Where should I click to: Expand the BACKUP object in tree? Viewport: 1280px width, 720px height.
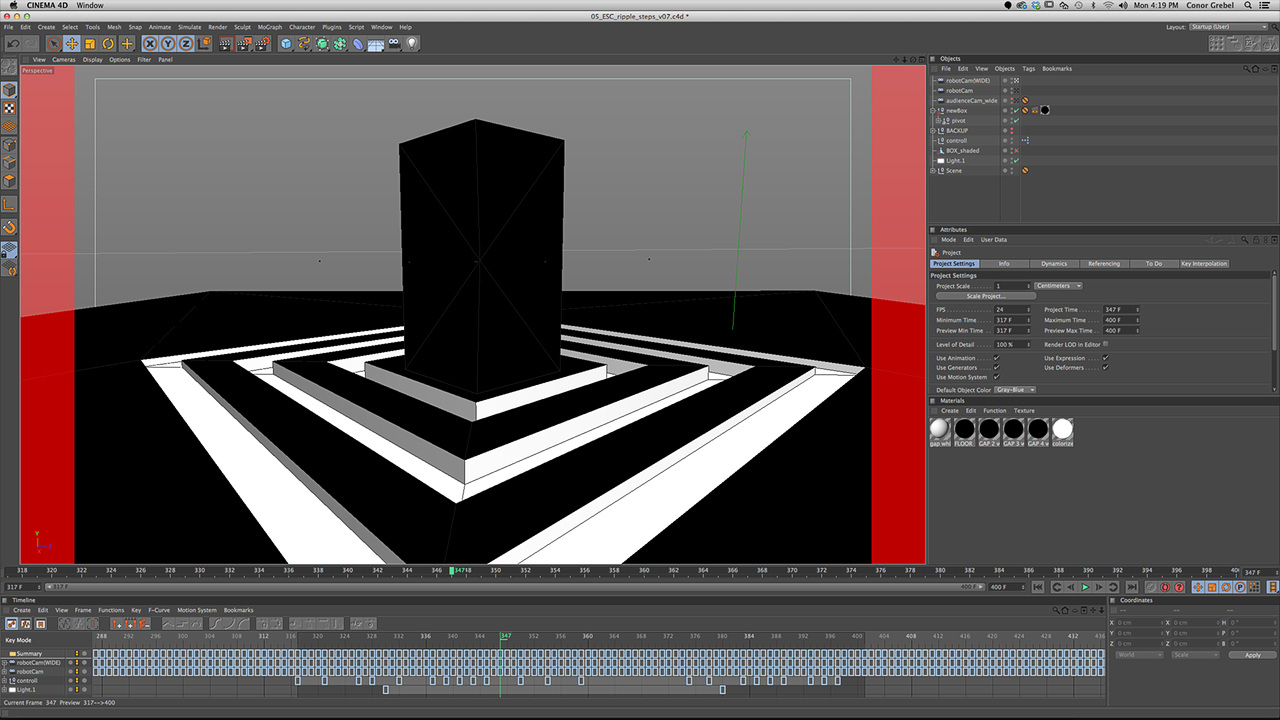[x=933, y=131]
